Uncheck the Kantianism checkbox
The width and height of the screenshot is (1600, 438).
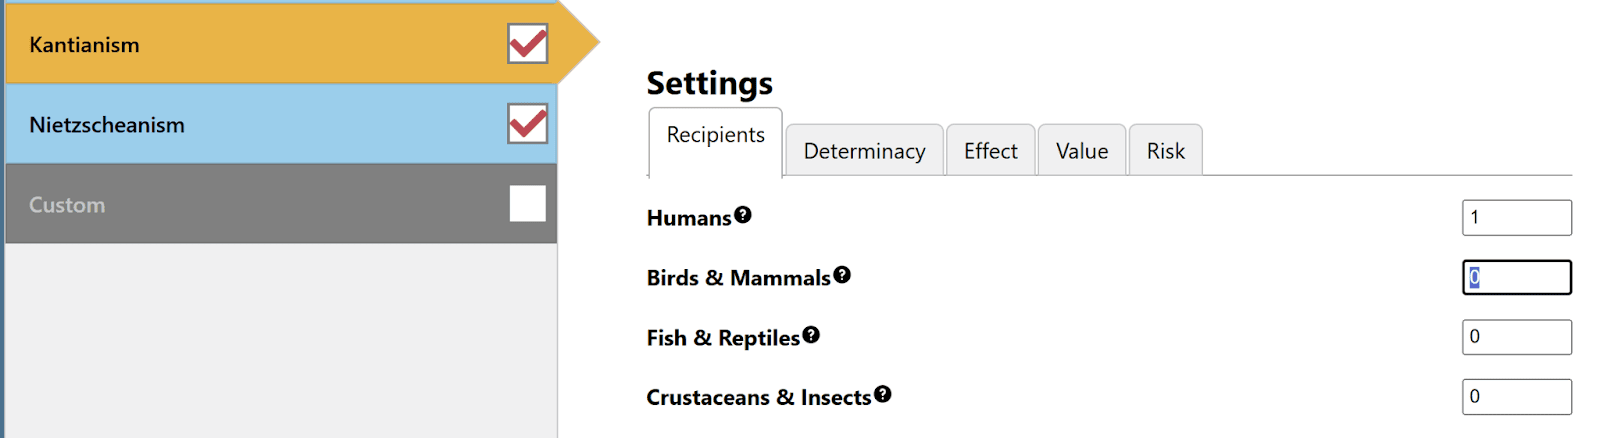click(527, 44)
